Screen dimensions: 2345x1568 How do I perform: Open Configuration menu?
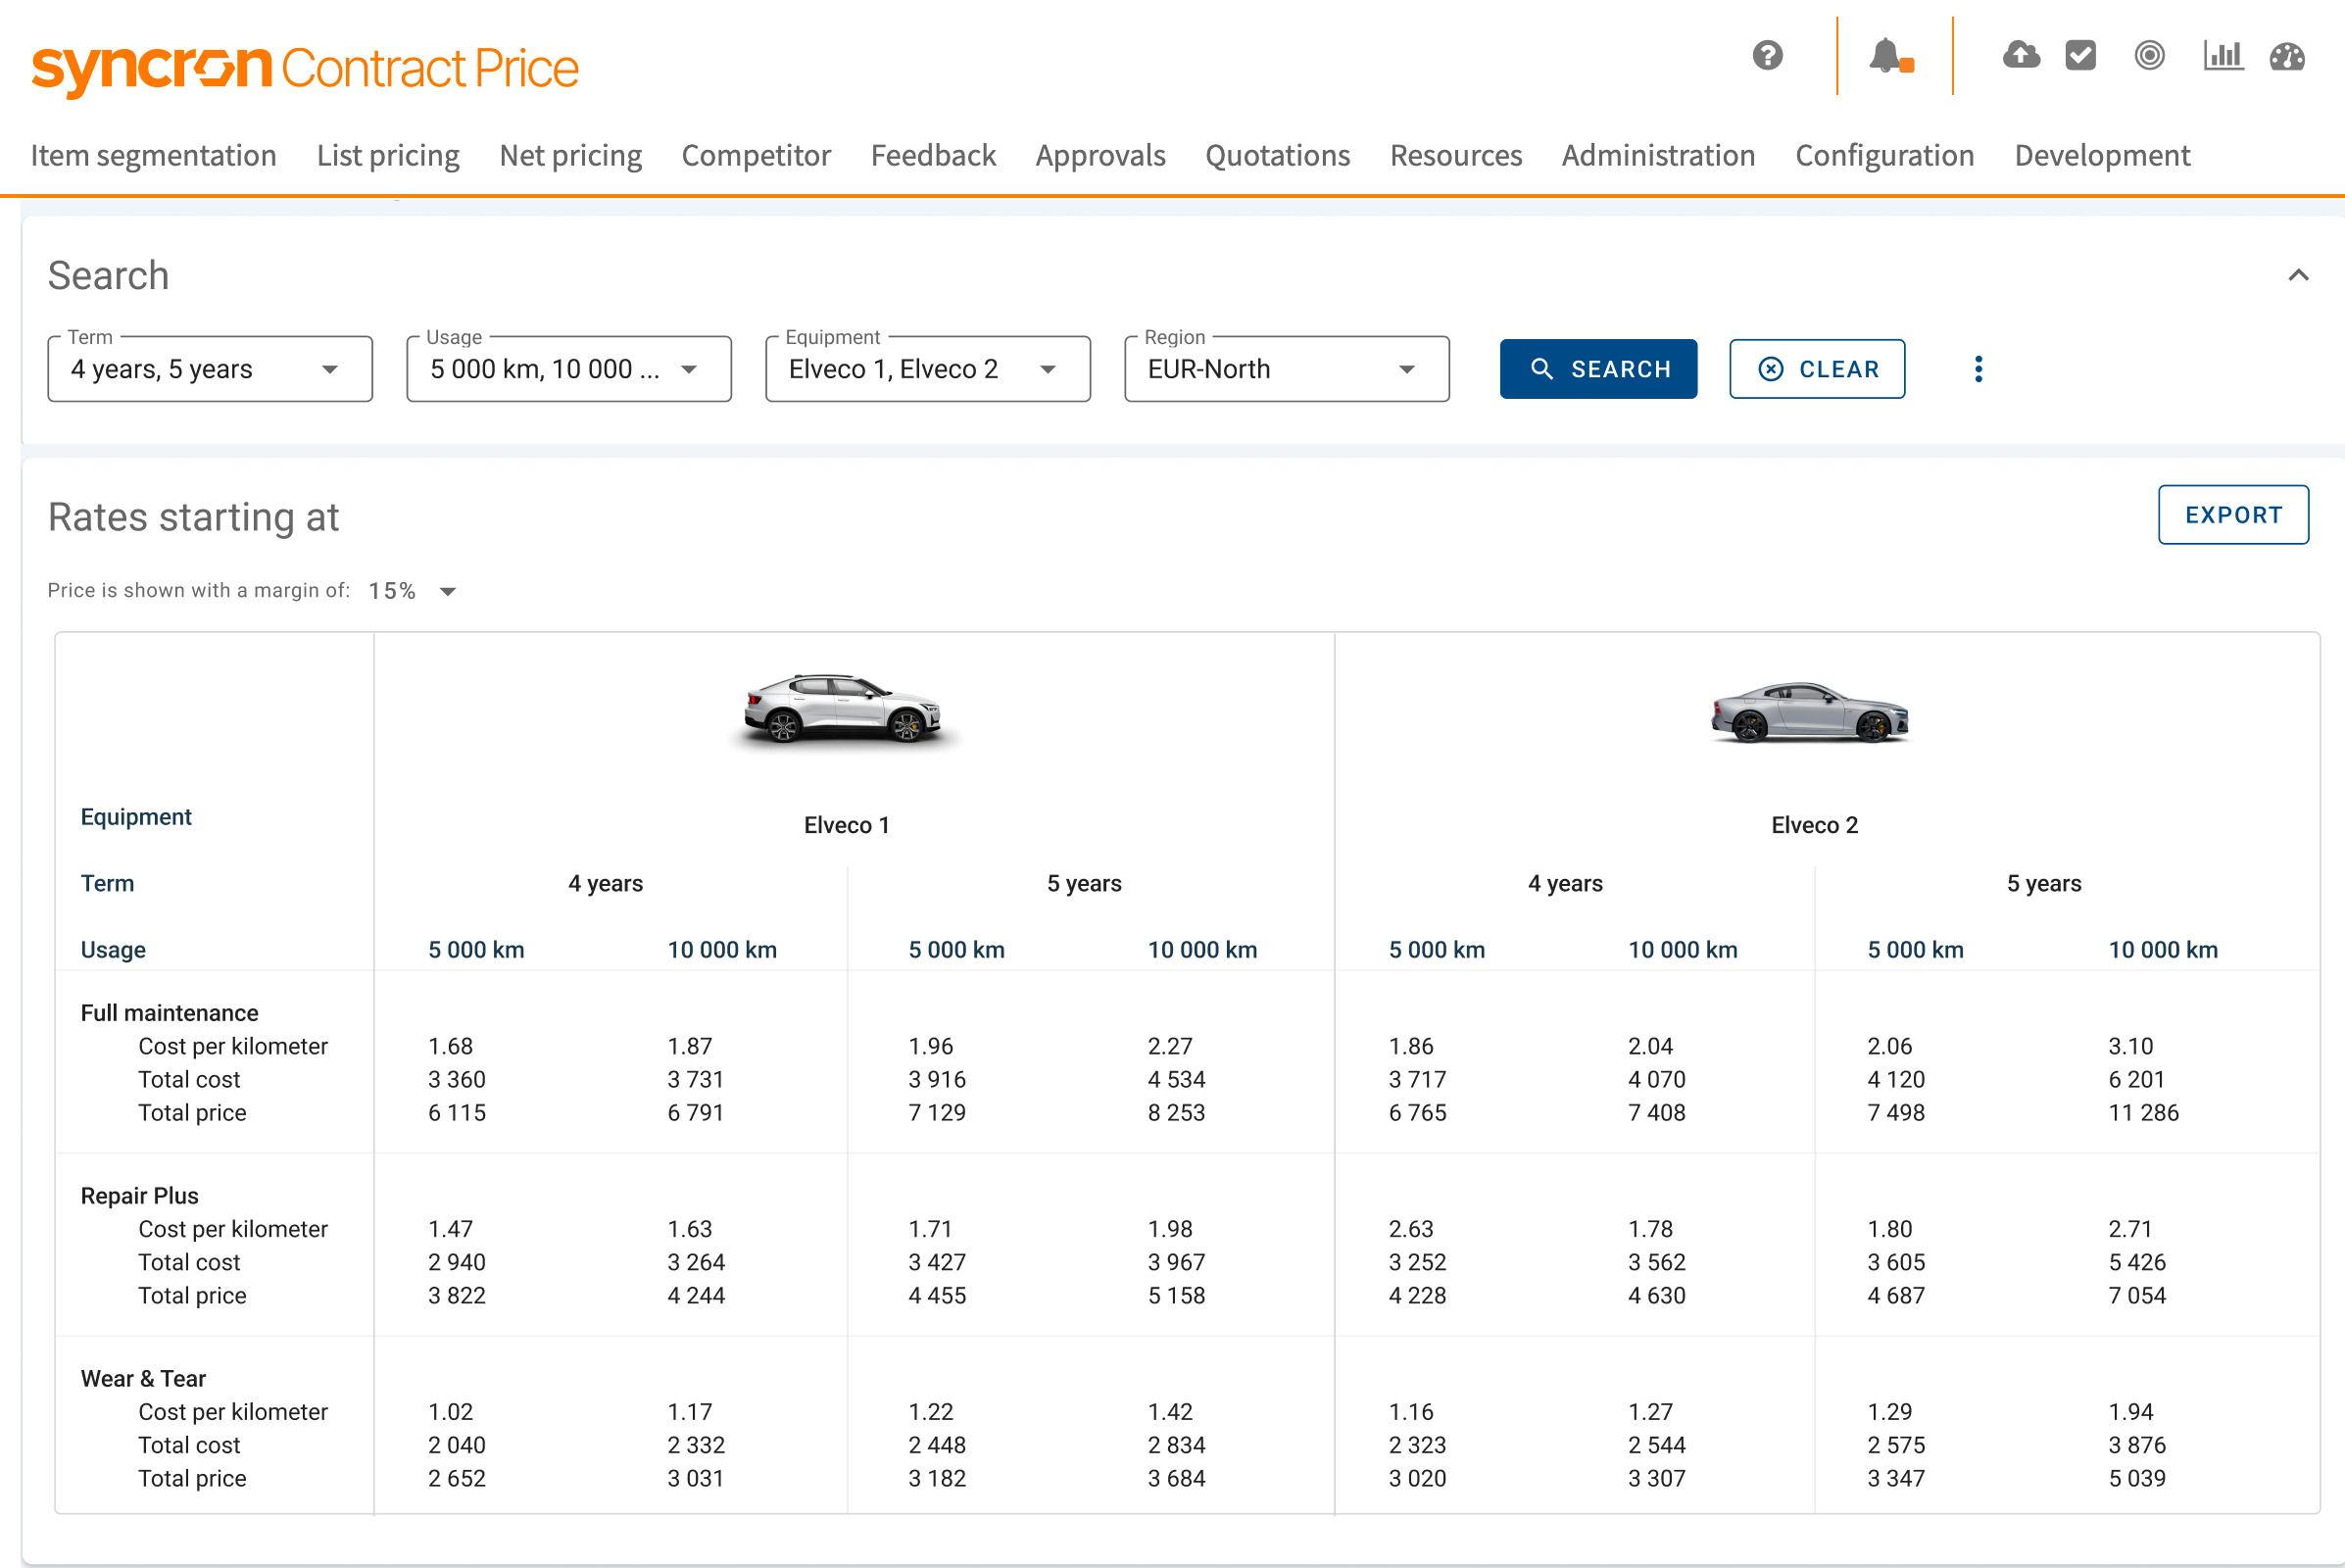click(x=1884, y=156)
